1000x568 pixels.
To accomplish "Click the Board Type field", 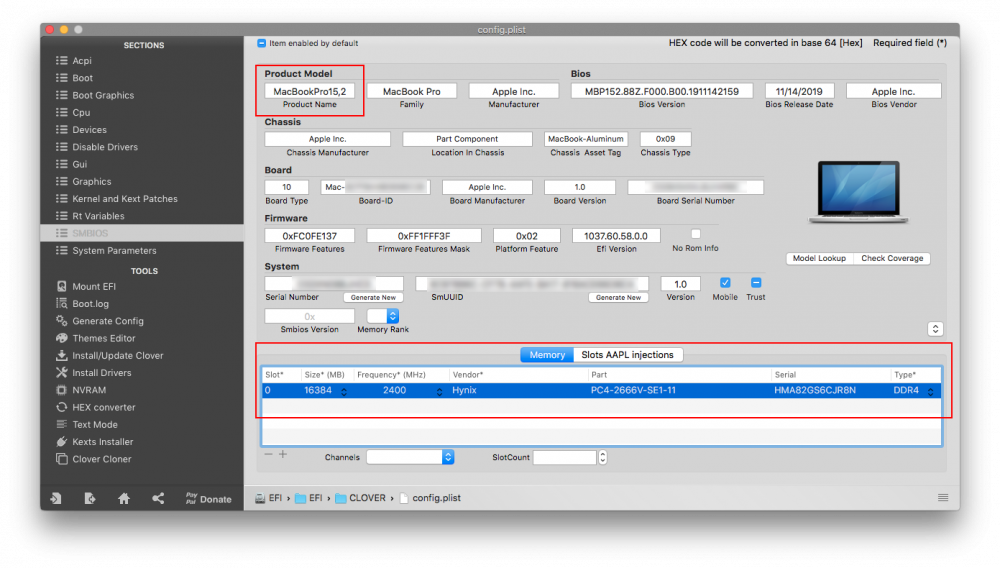I will tap(286, 187).
